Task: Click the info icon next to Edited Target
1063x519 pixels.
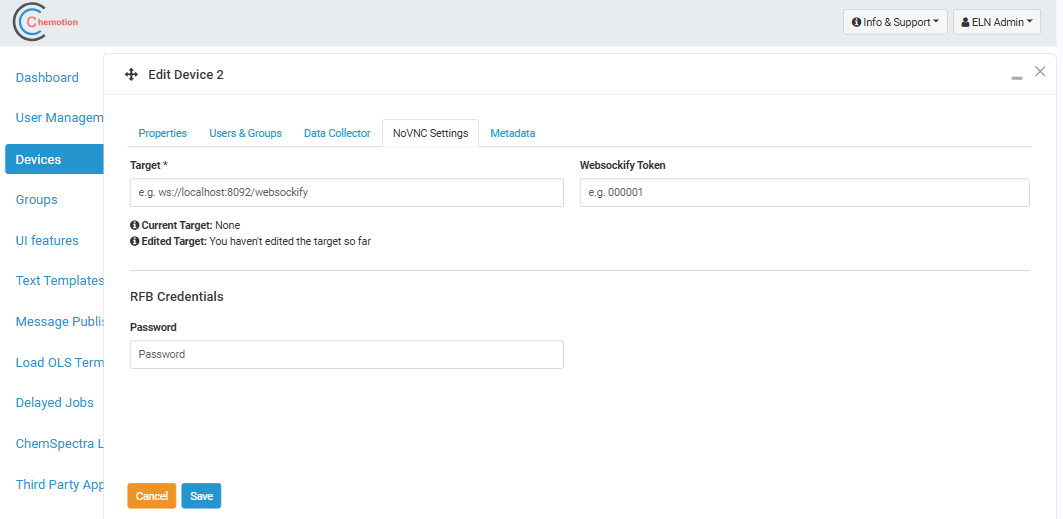Action: pyautogui.click(x=135, y=242)
